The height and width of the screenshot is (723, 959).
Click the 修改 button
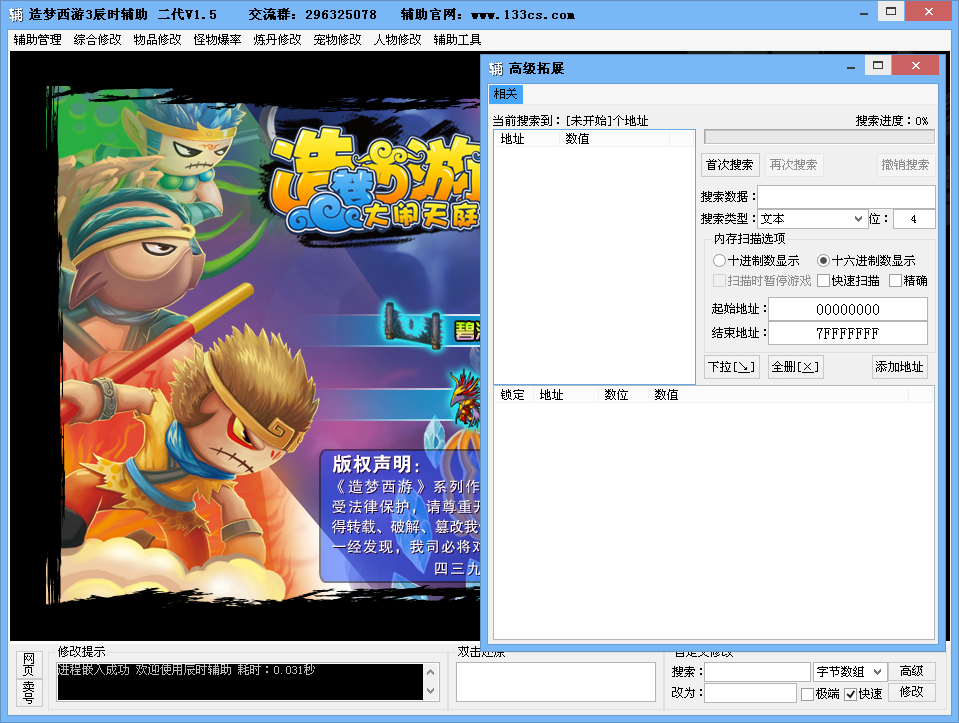(x=912, y=692)
